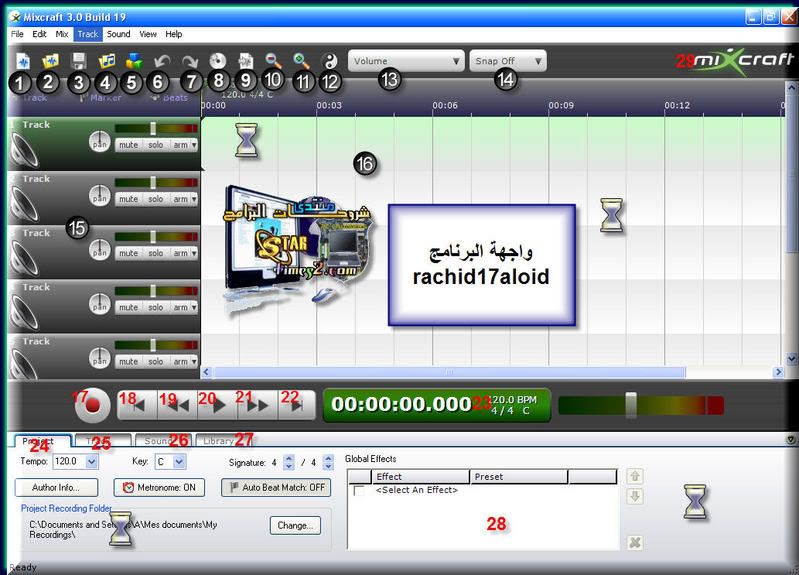Open the Volume dropdown in toolbar
799x575 pixels.
point(406,61)
